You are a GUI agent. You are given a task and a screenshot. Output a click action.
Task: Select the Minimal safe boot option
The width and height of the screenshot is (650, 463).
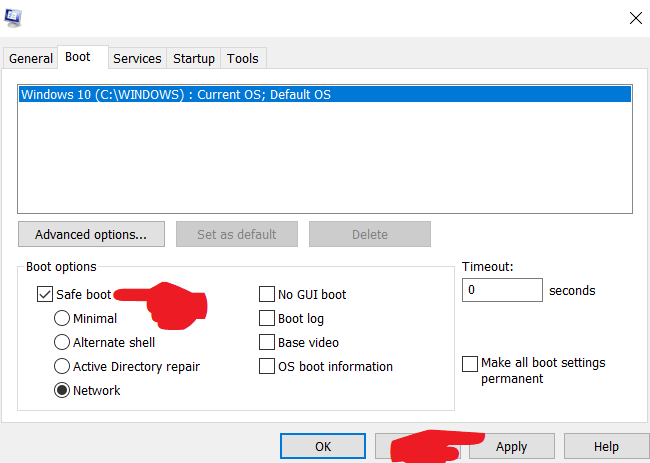[62, 318]
